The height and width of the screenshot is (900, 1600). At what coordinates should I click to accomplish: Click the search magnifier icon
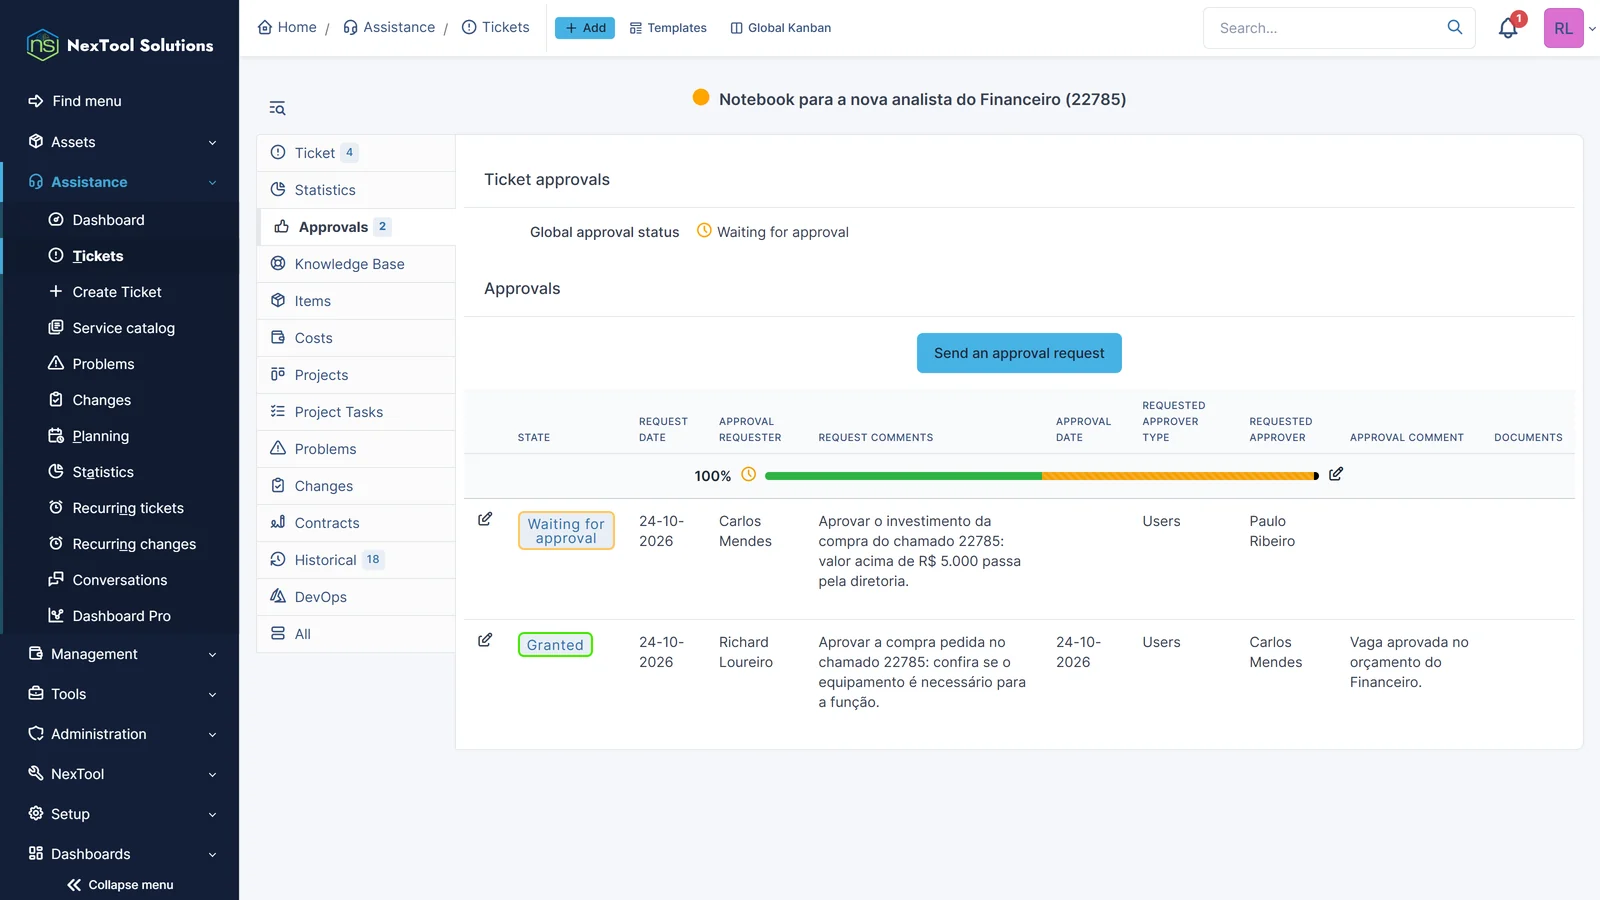(1455, 27)
